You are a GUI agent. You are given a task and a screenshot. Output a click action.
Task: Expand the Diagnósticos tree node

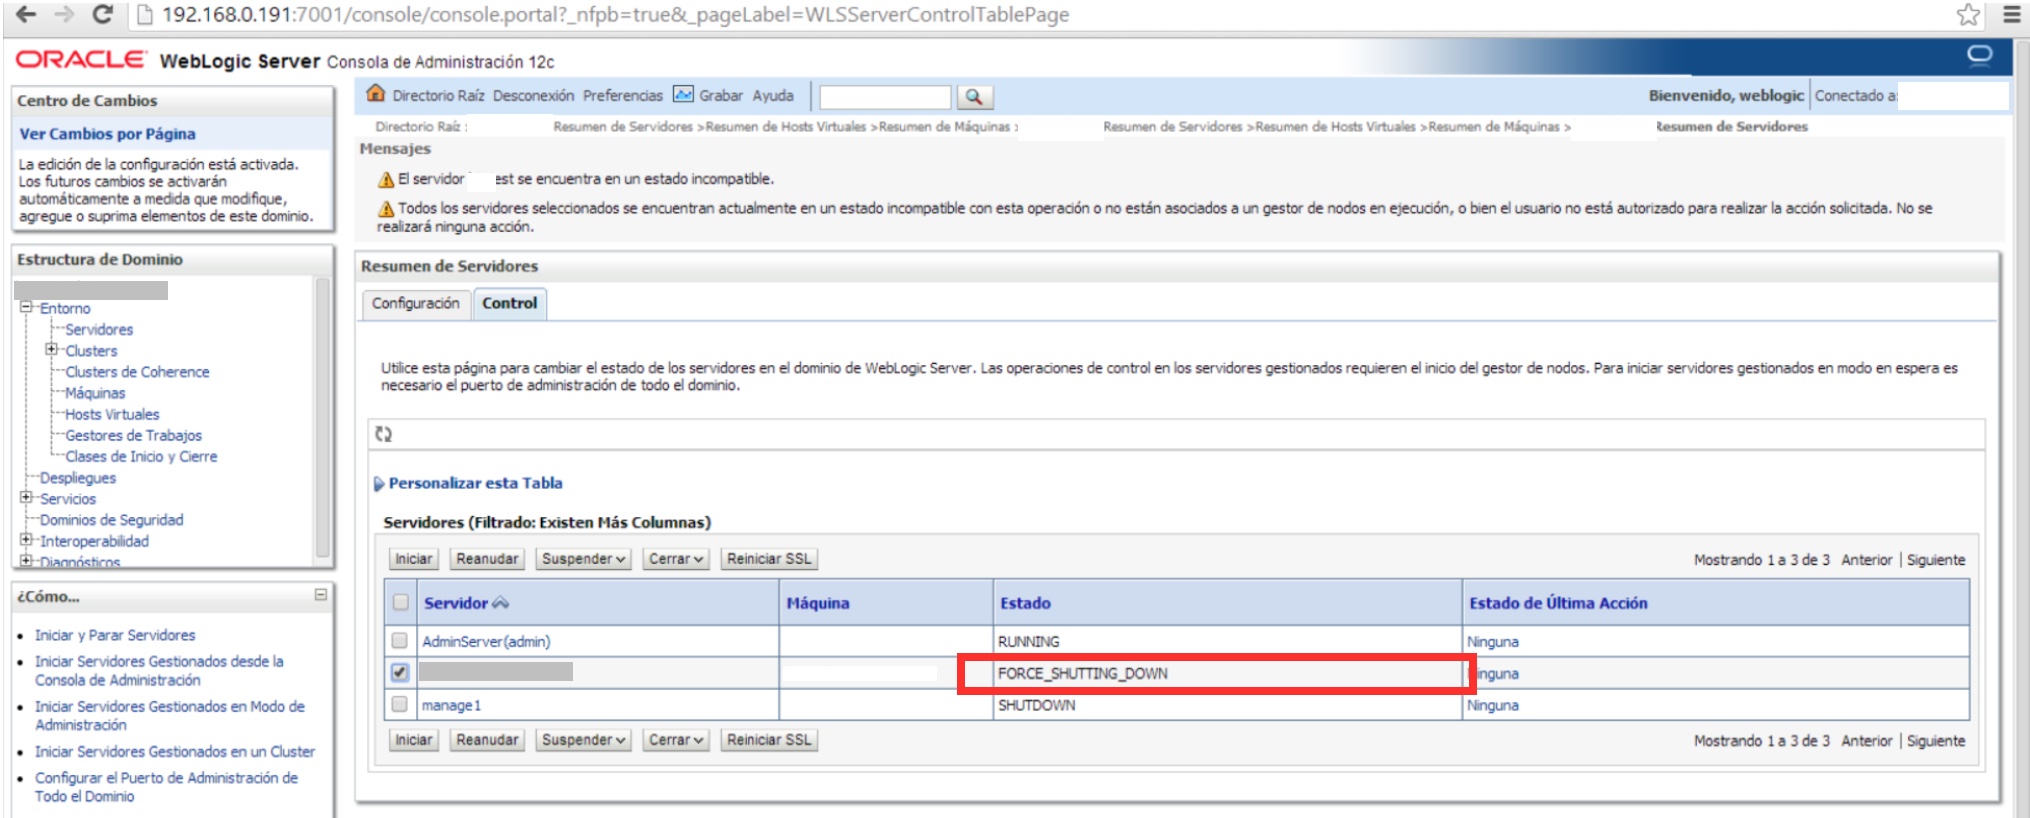tap(26, 560)
